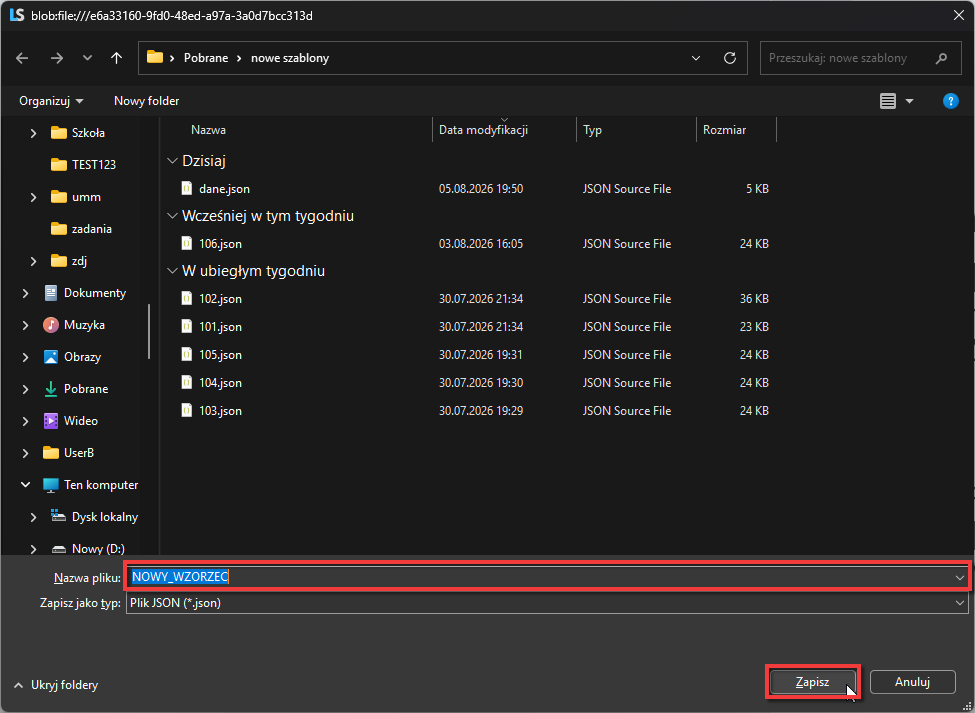This screenshot has width=975, height=713.
Task: Sort by Data modyfikacji column header
Action: point(483,130)
